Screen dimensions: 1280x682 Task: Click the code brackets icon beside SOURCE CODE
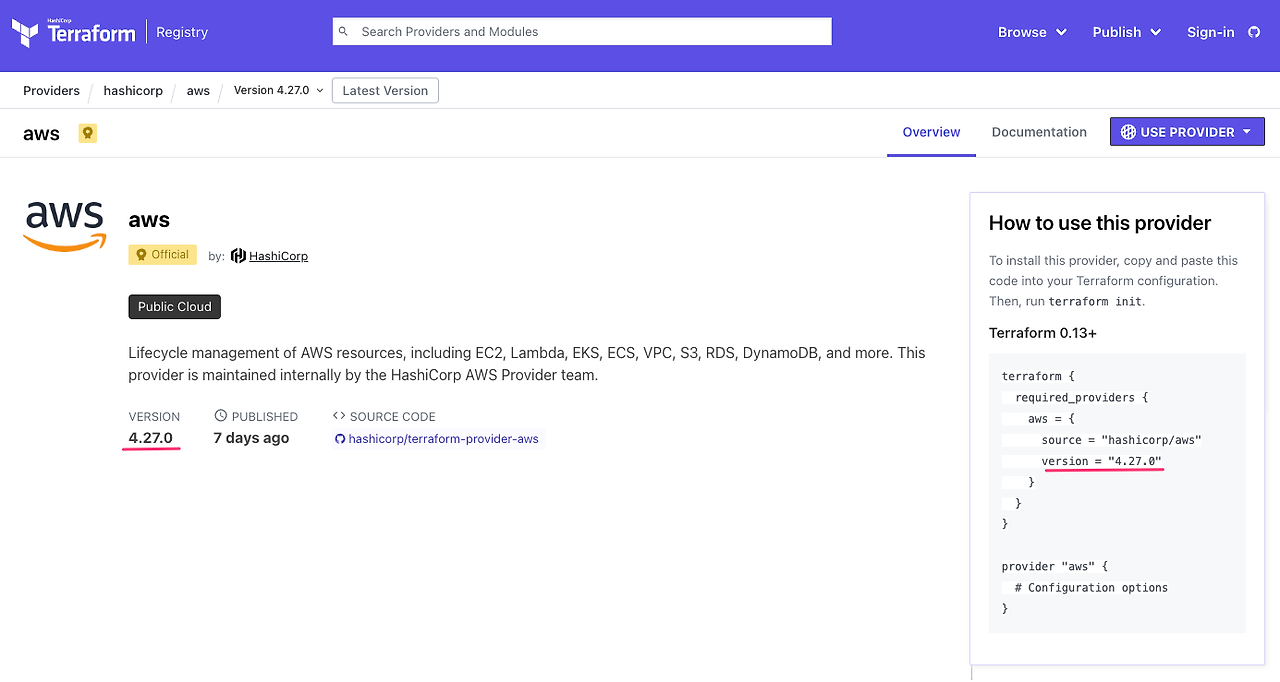click(339, 416)
